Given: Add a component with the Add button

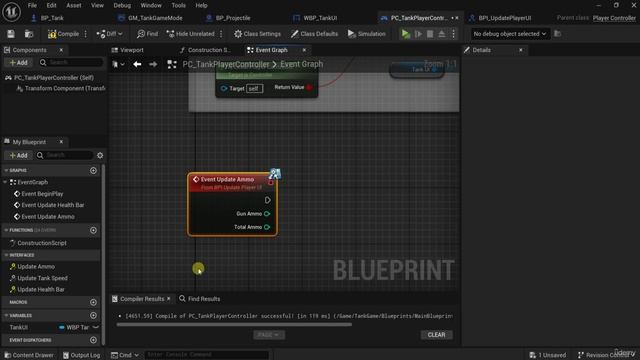Looking at the screenshot, I should pos(18,62).
